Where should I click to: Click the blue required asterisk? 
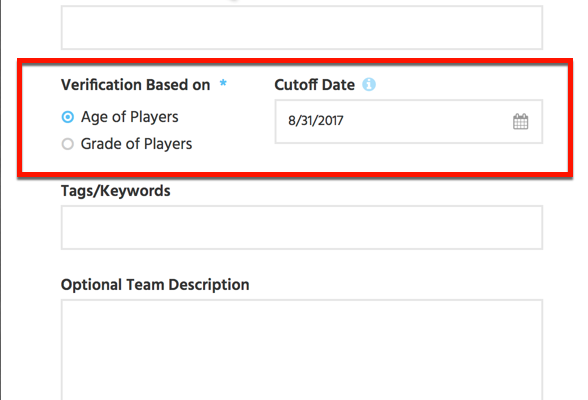[x=223, y=83]
